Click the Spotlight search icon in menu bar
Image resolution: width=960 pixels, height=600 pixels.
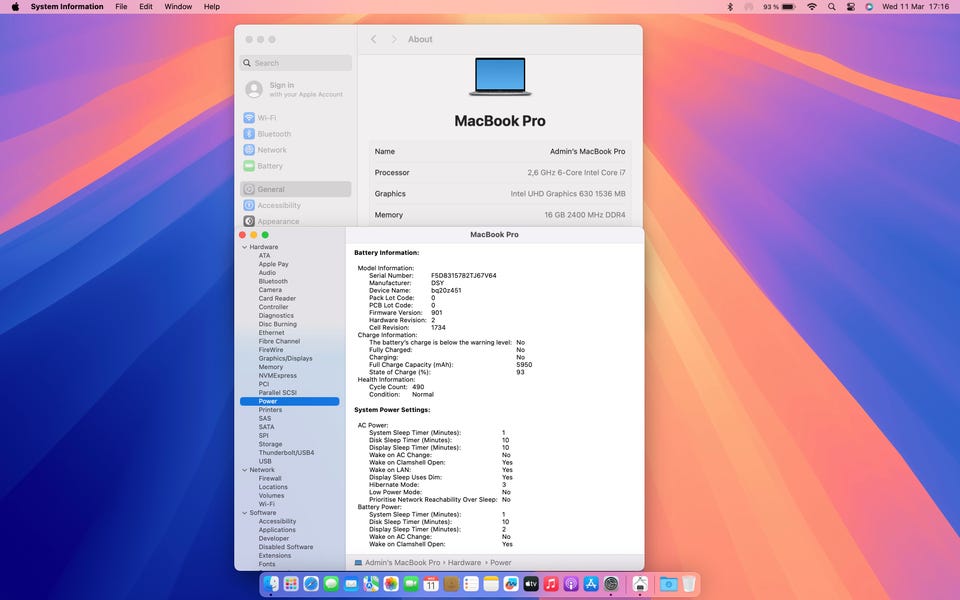pyautogui.click(x=831, y=7)
